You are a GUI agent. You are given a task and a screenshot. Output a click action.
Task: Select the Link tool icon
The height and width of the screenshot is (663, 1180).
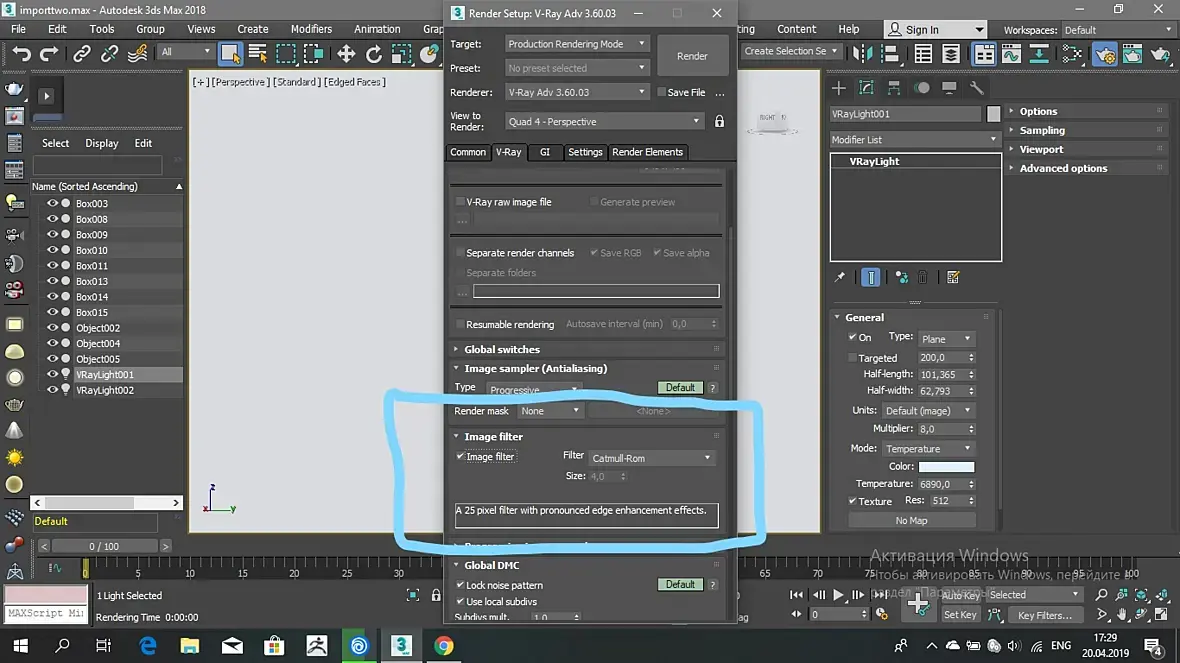[81, 53]
